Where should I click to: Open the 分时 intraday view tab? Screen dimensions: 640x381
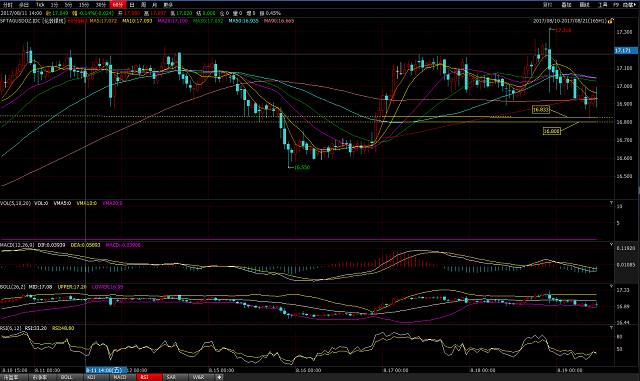click(x=8, y=4)
